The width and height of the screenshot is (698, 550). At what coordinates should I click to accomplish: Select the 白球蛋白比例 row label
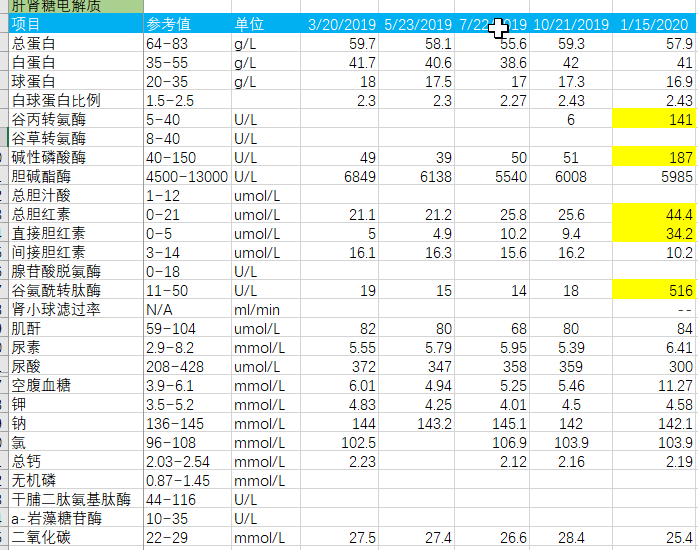click(56, 101)
